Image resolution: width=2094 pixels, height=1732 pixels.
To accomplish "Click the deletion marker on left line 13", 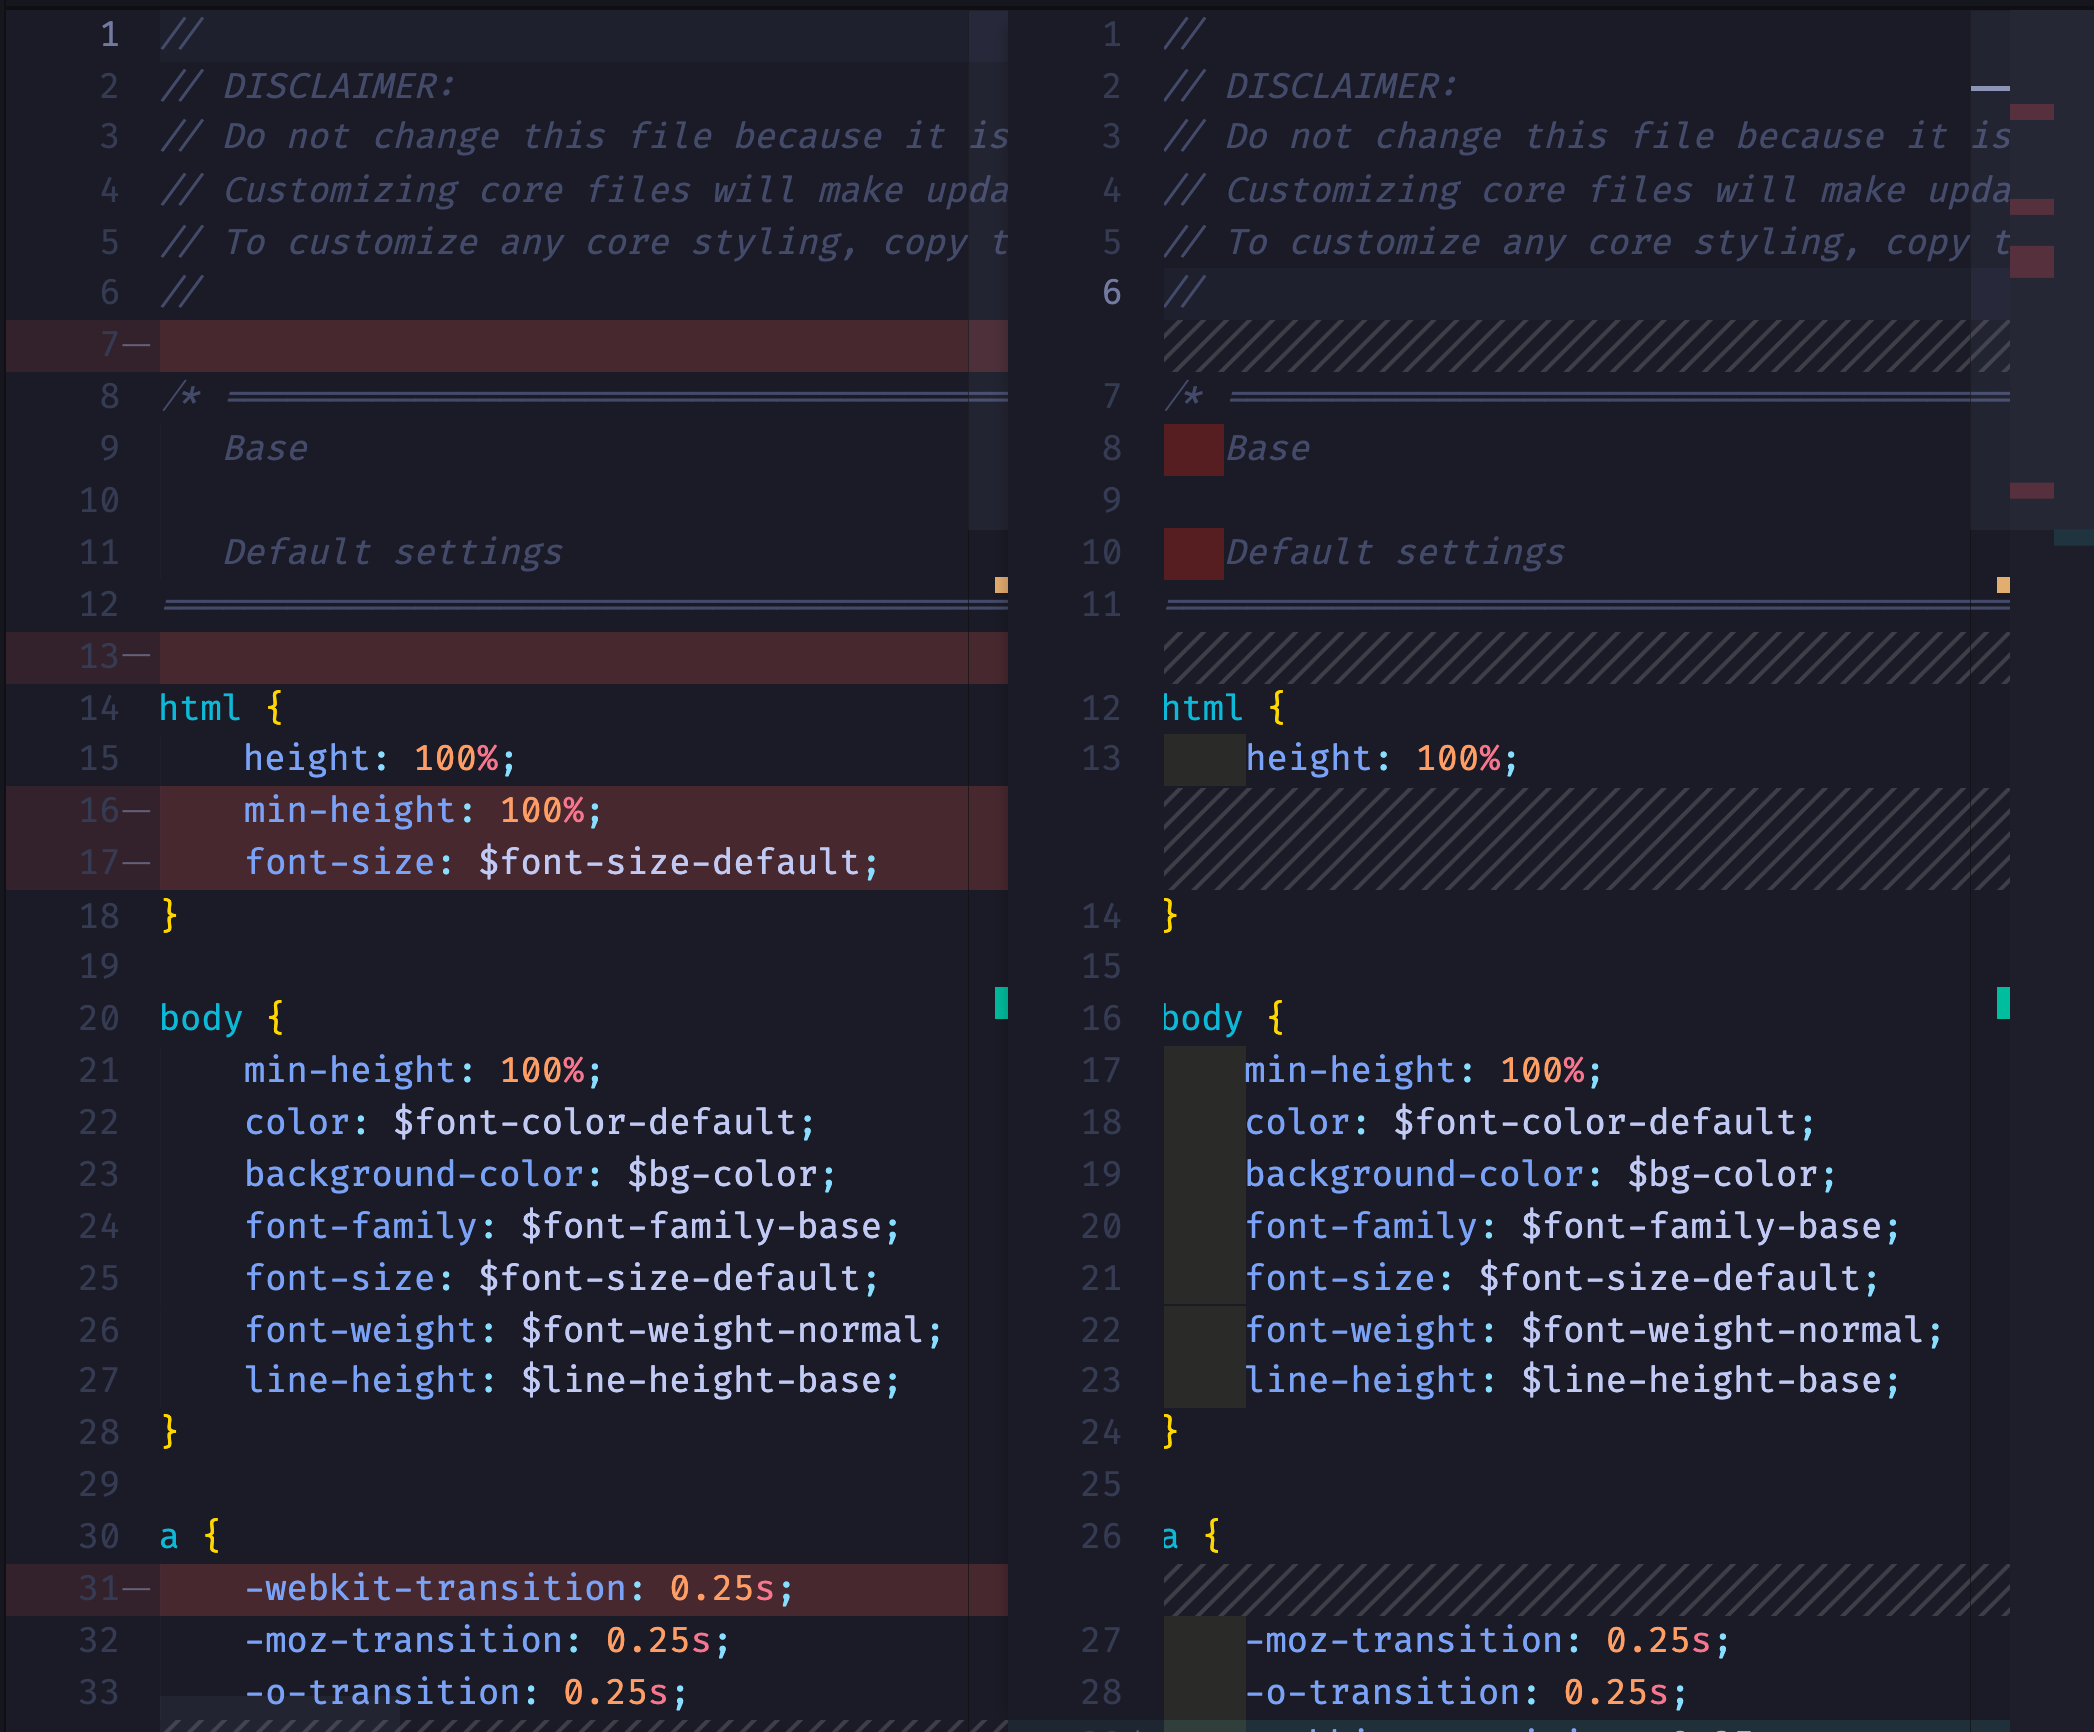I will pos(138,657).
